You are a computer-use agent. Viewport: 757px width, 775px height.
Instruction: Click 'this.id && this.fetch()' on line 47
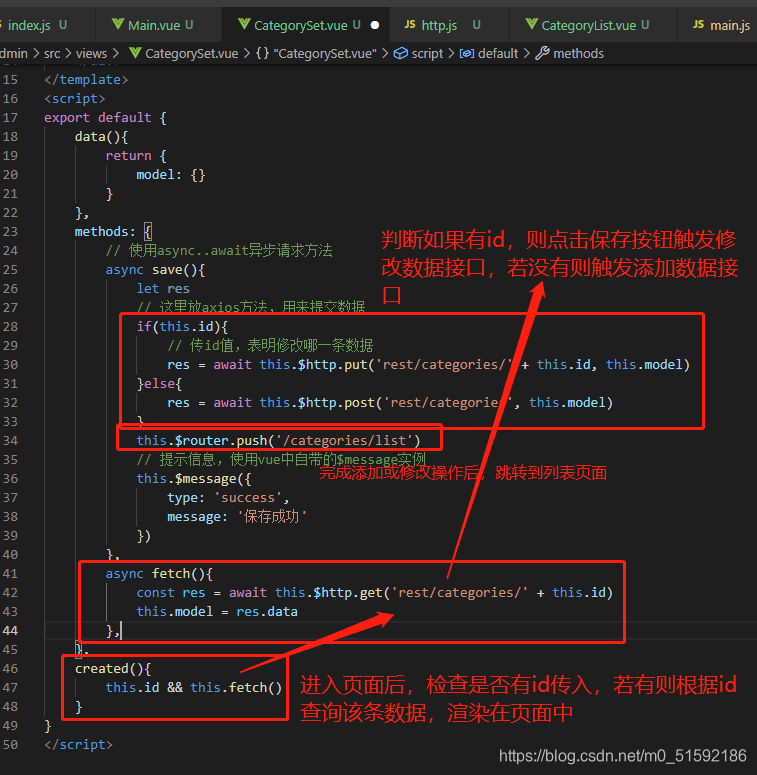pyautogui.click(x=194, y=688)
